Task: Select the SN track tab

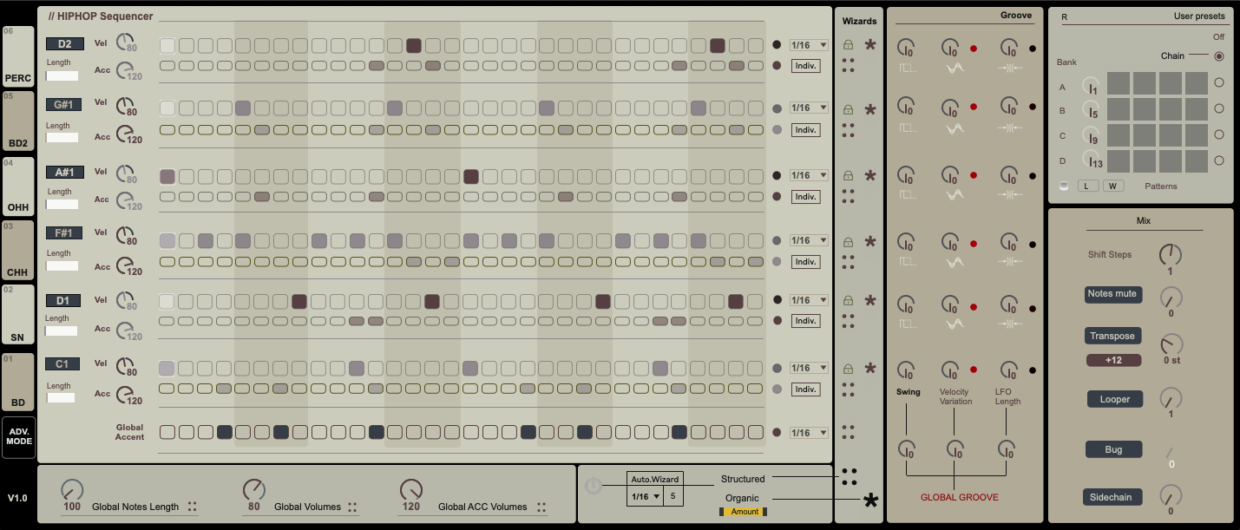Action: pos(18,315)
